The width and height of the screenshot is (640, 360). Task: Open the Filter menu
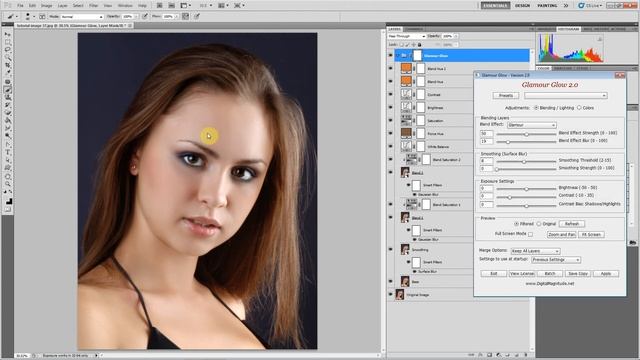[93, 6]
